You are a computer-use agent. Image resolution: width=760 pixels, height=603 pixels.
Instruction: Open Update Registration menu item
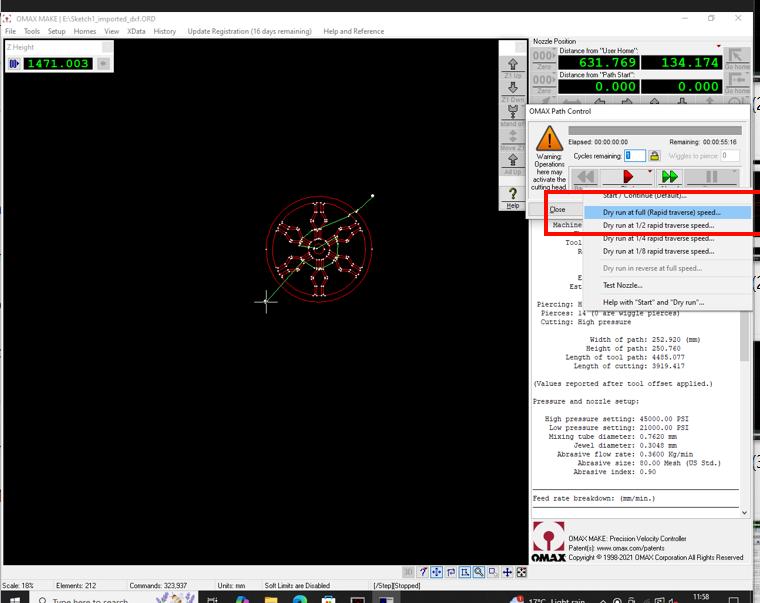250,31
